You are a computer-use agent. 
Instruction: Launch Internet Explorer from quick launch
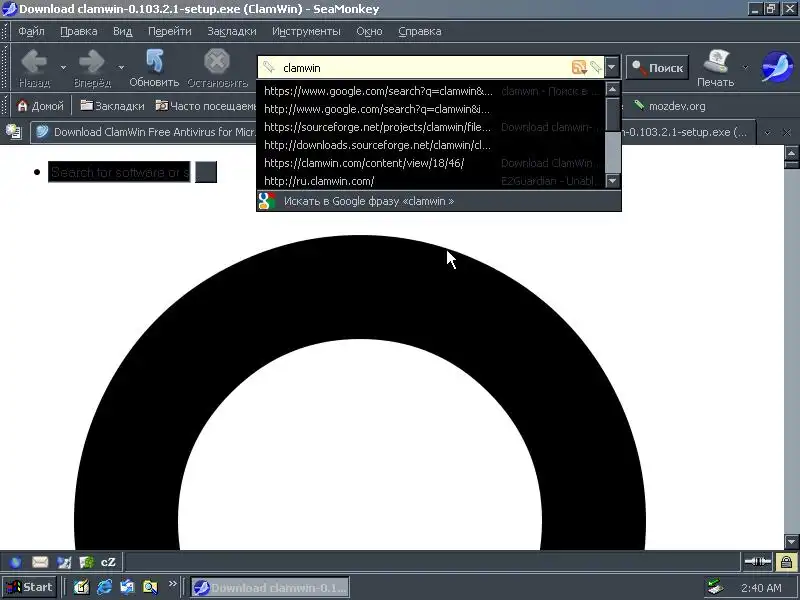(x=105, y=587)
